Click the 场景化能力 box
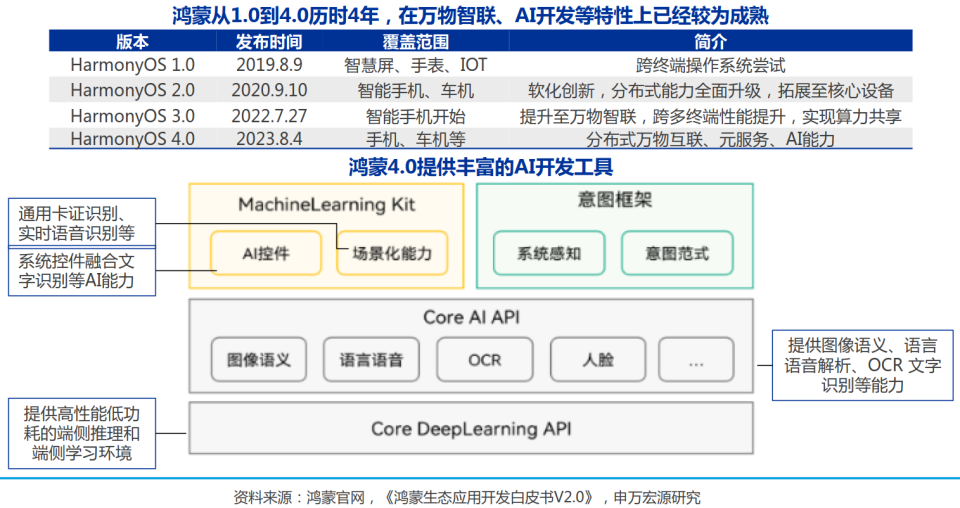 click(x=392, y=253)
